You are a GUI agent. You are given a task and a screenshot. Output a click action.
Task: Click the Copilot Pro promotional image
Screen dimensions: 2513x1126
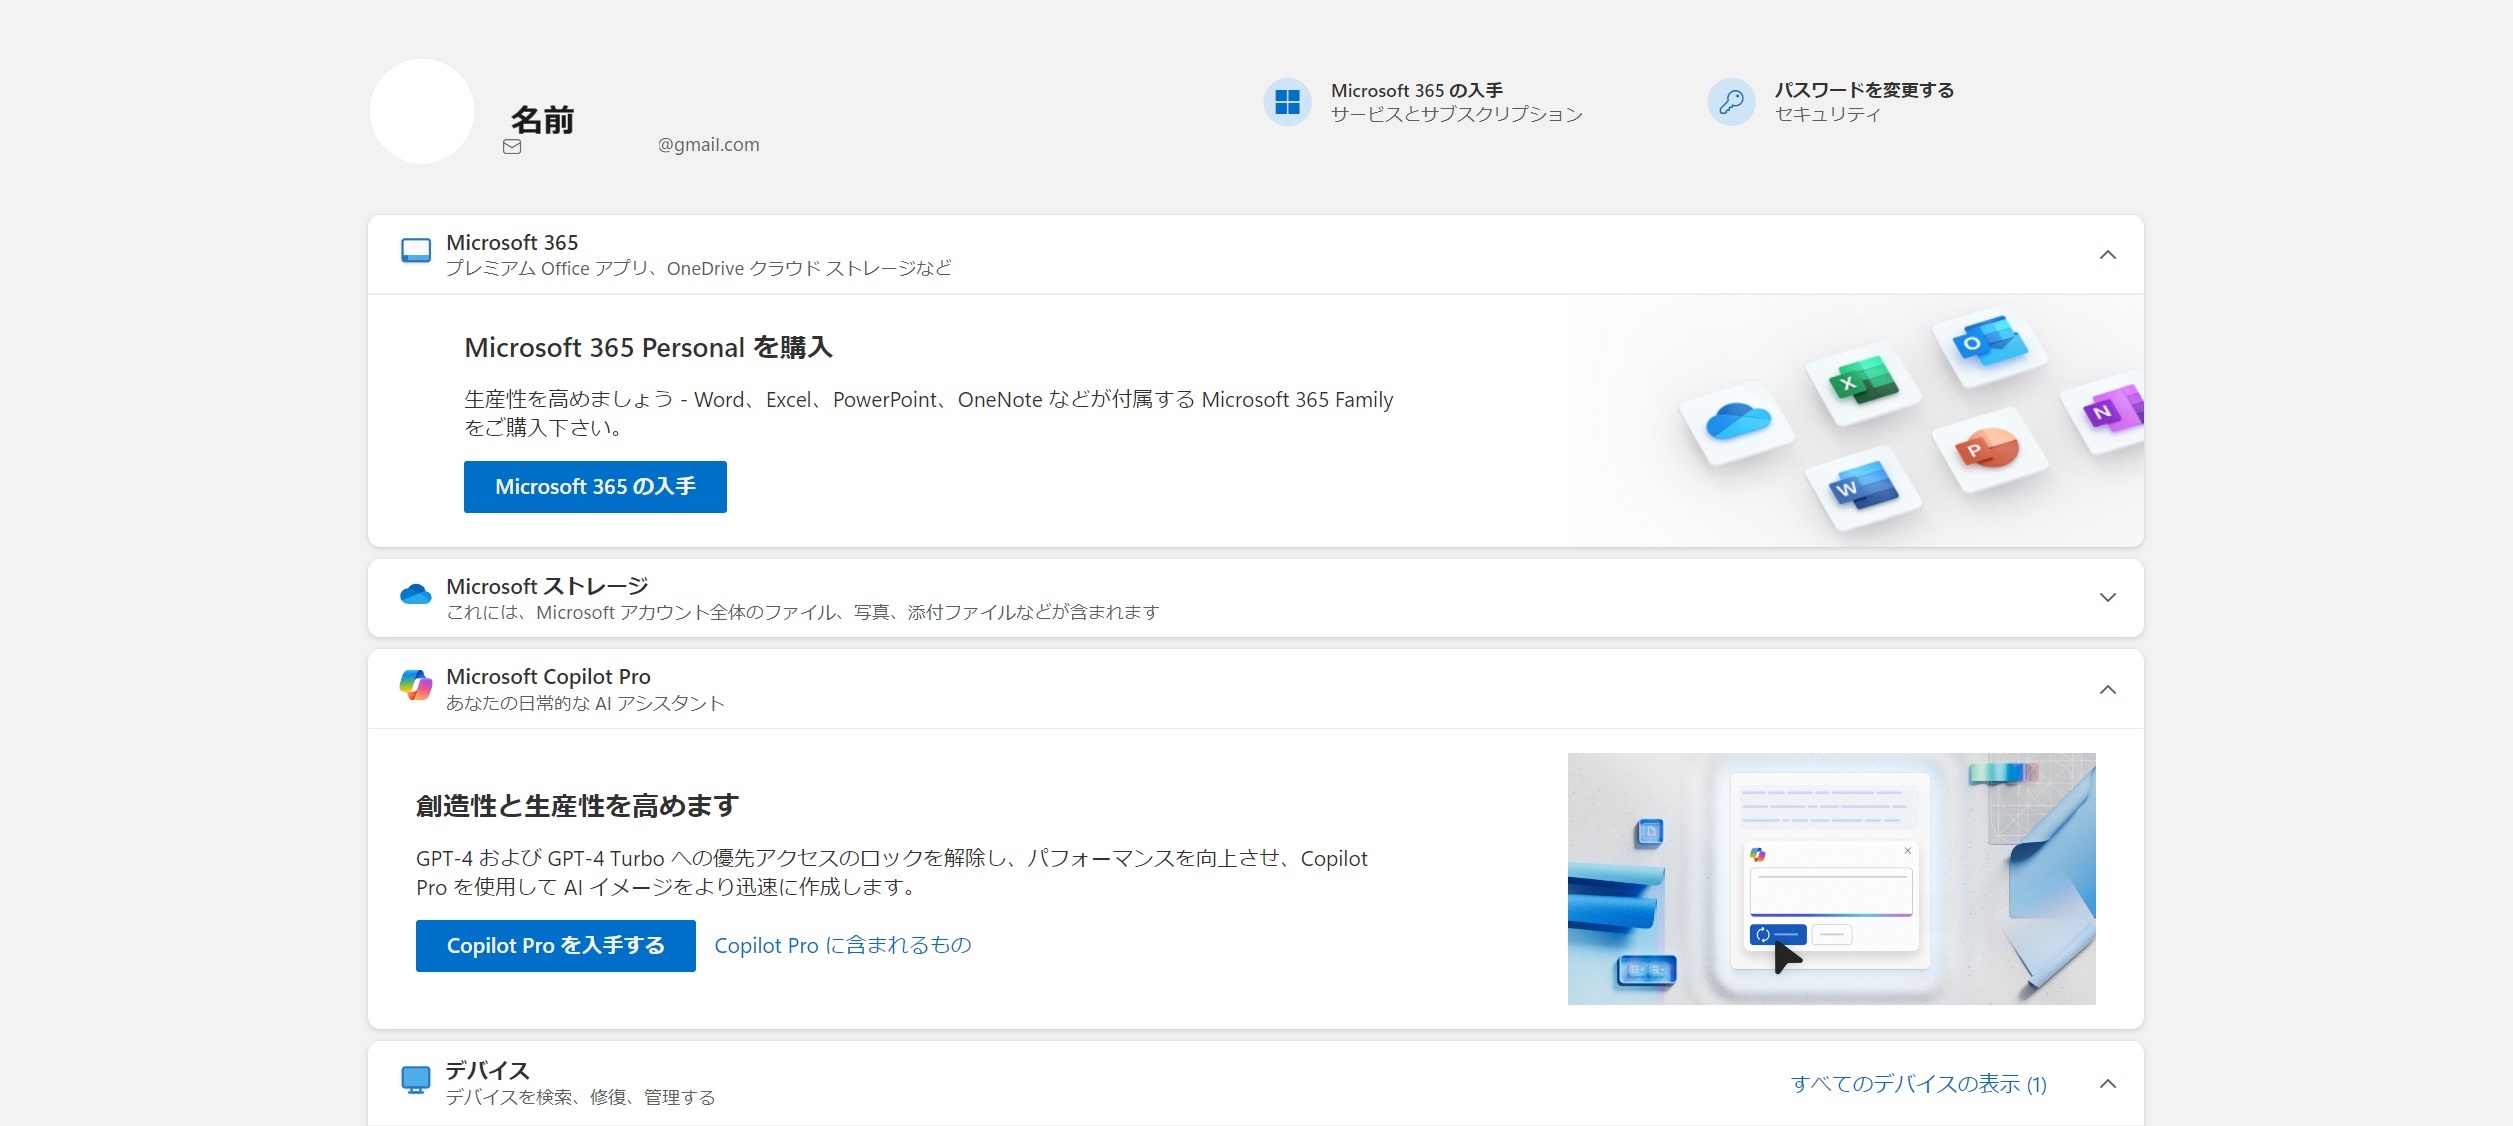pos(1830,879)
